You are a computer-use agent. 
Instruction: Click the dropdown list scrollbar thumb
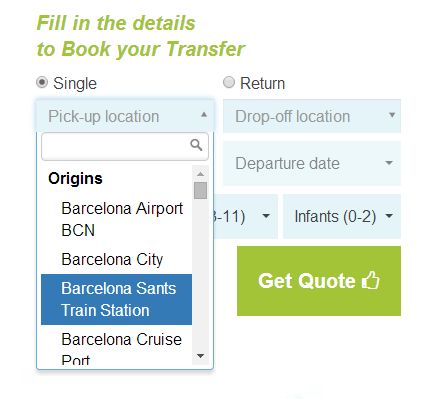coord(200,190)
